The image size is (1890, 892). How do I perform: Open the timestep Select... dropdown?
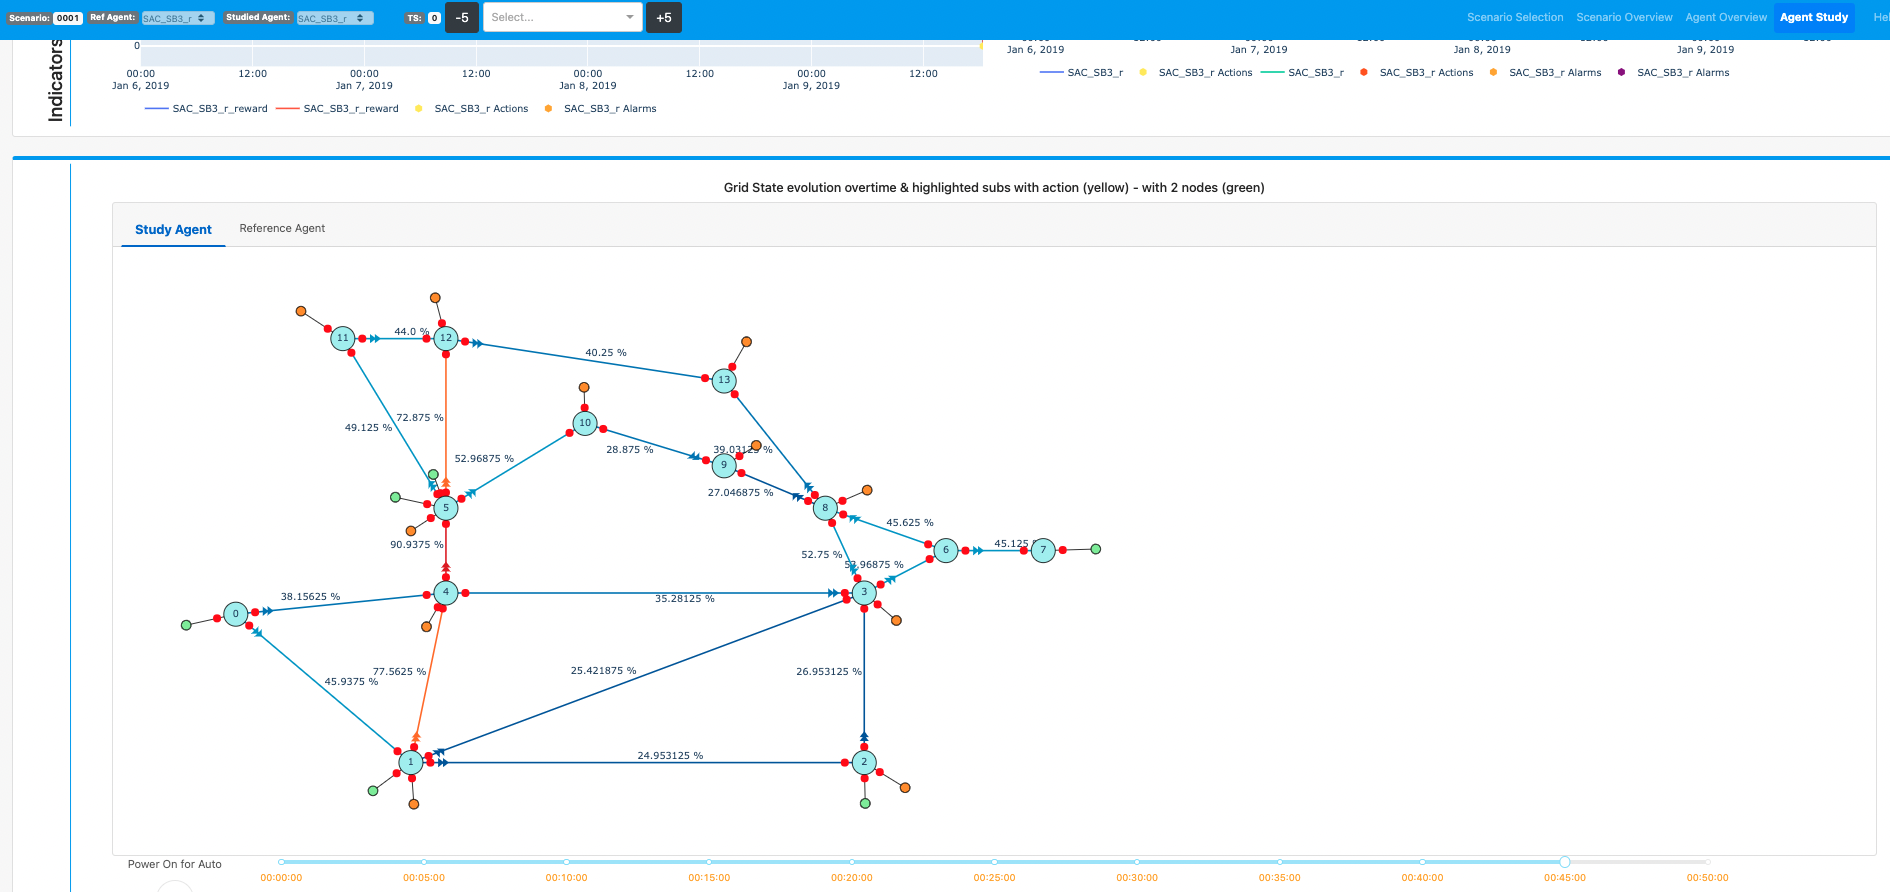(563, 17)
